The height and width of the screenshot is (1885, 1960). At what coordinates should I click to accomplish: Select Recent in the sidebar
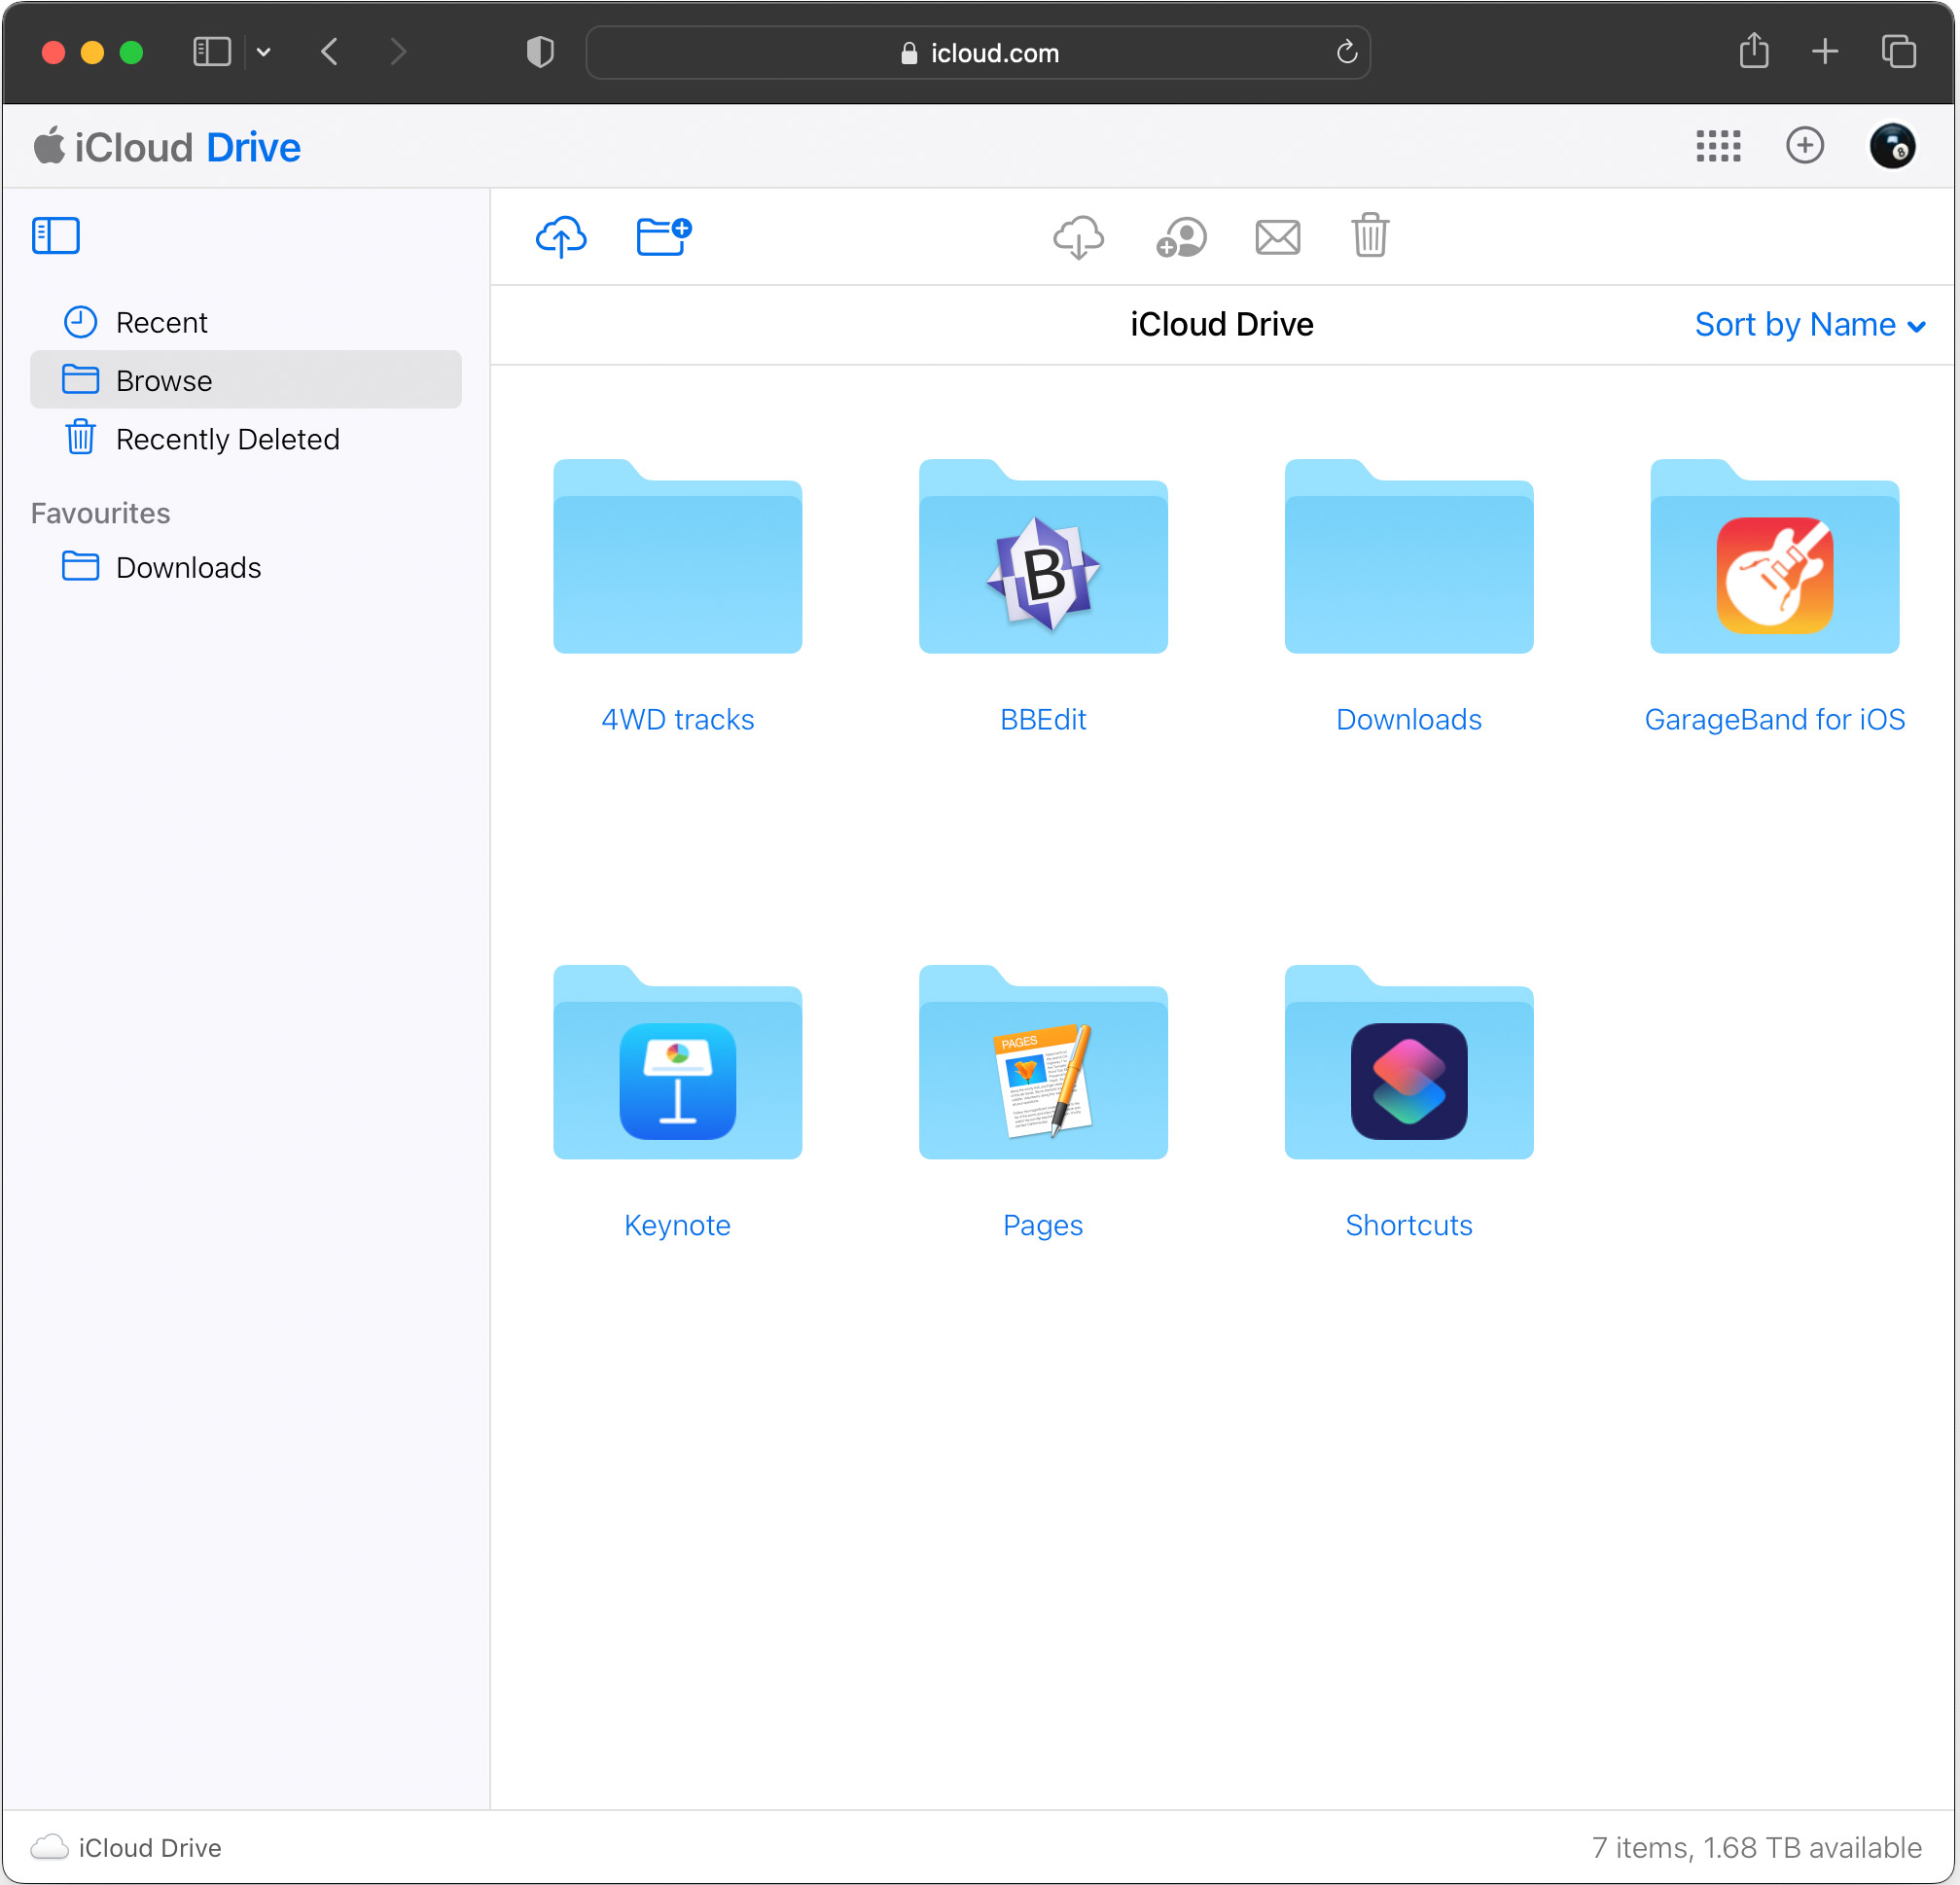coord(246,322)
